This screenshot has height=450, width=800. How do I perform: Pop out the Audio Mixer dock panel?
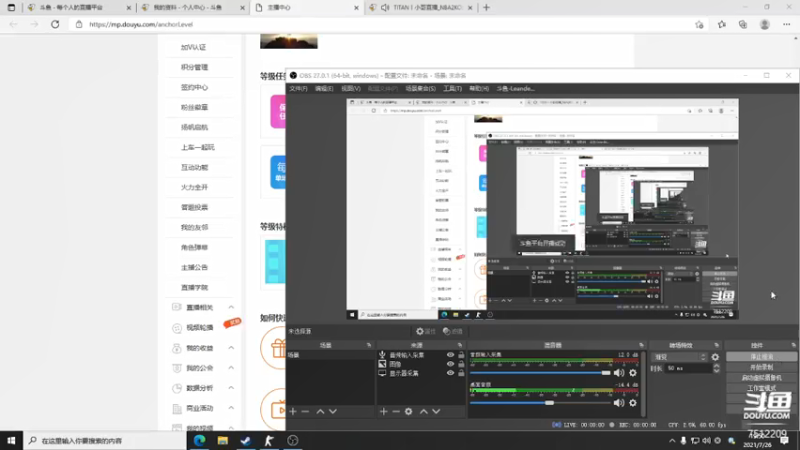coord(641,345)
